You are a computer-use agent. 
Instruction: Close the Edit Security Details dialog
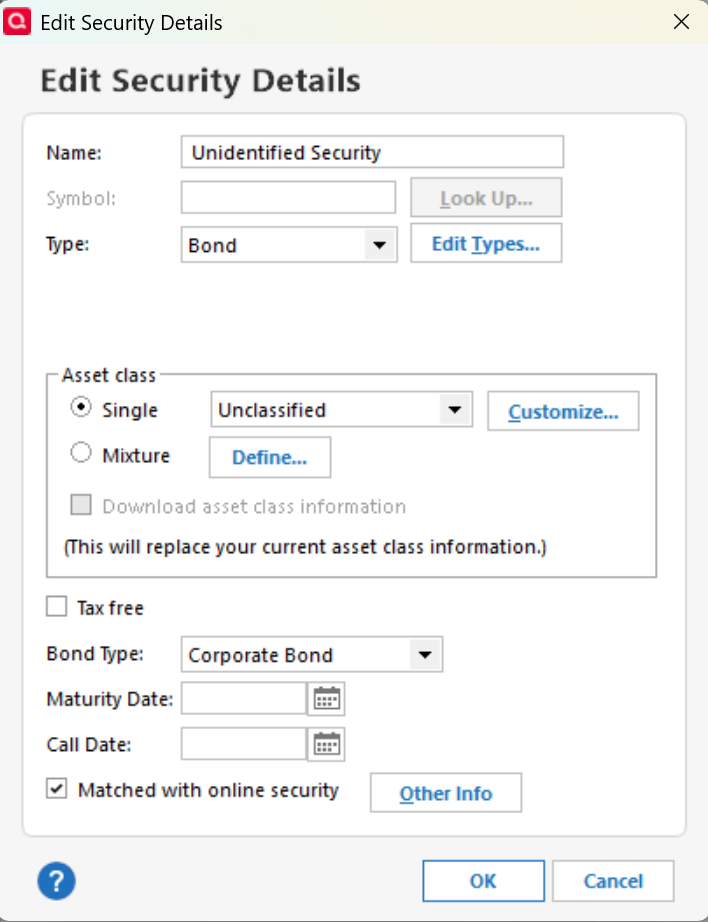[681, 21]
